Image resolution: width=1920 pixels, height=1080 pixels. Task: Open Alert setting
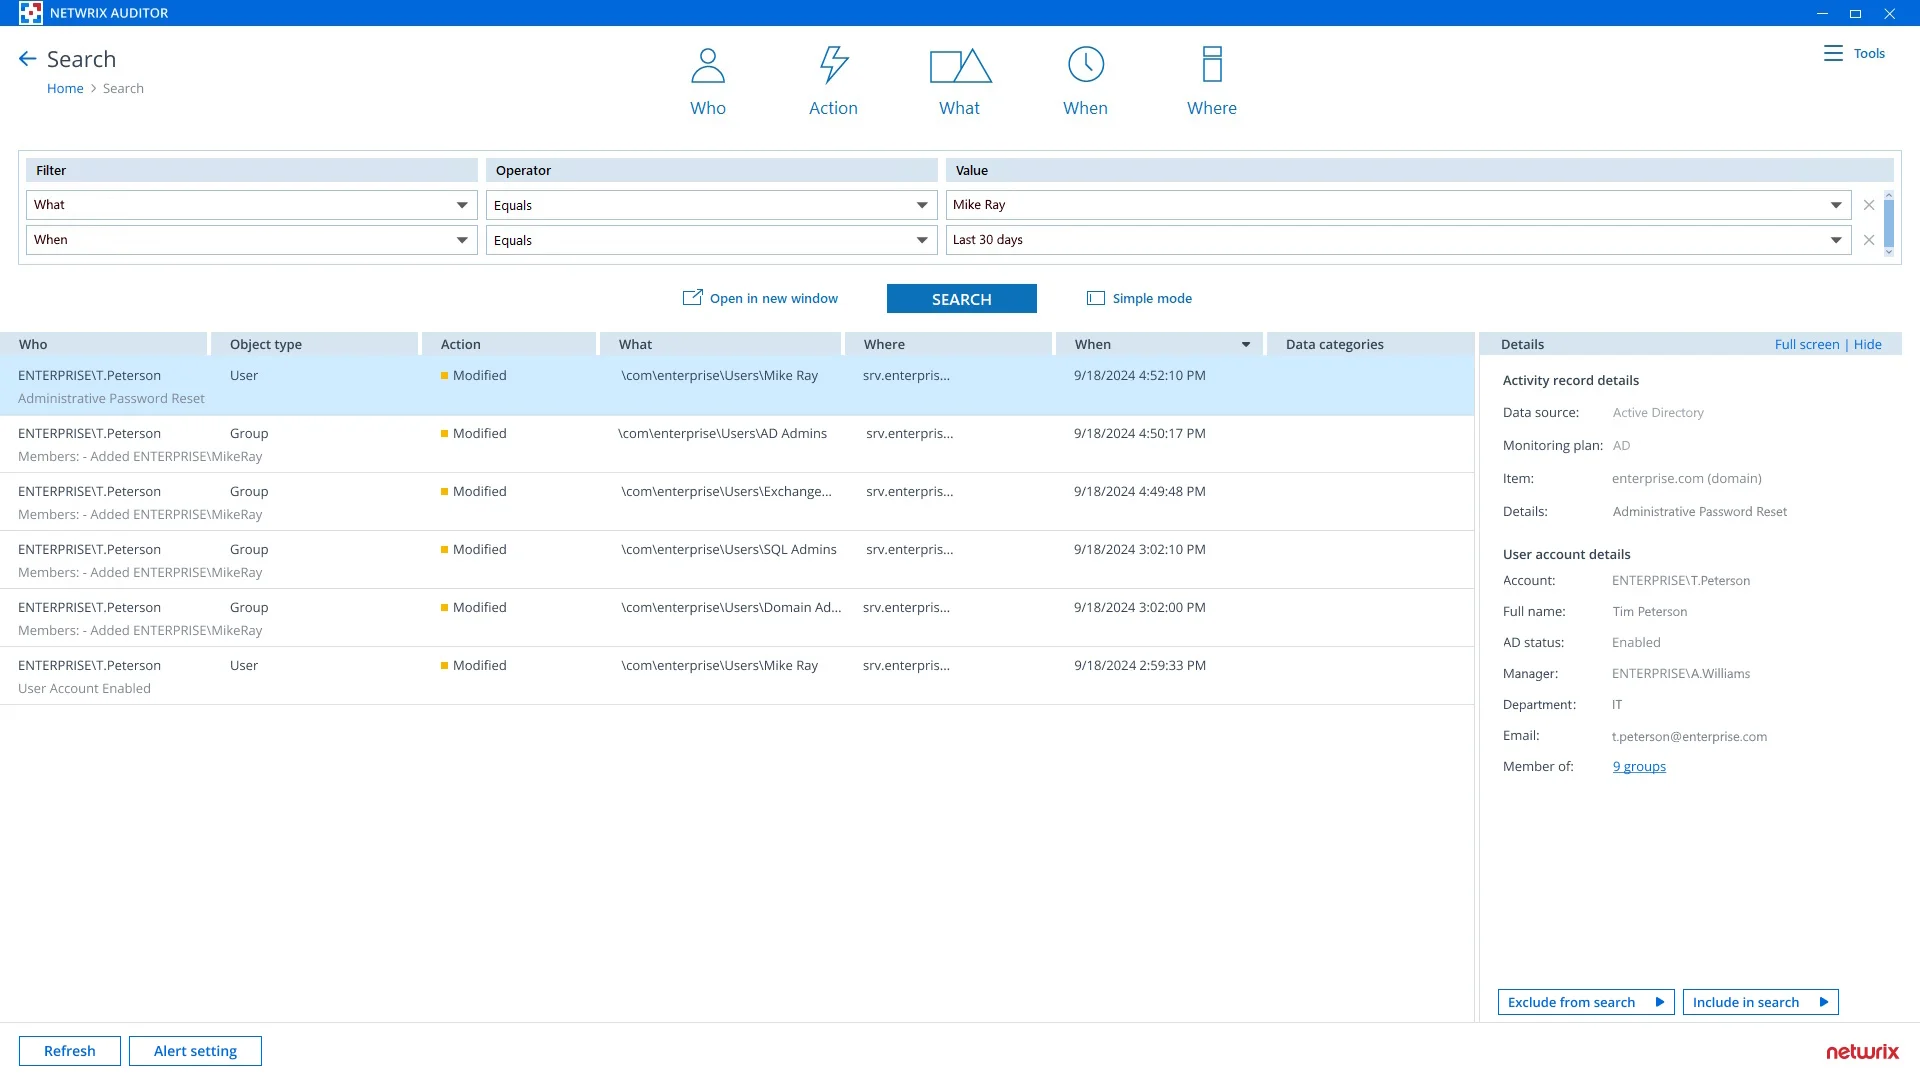coord(195,1051)
